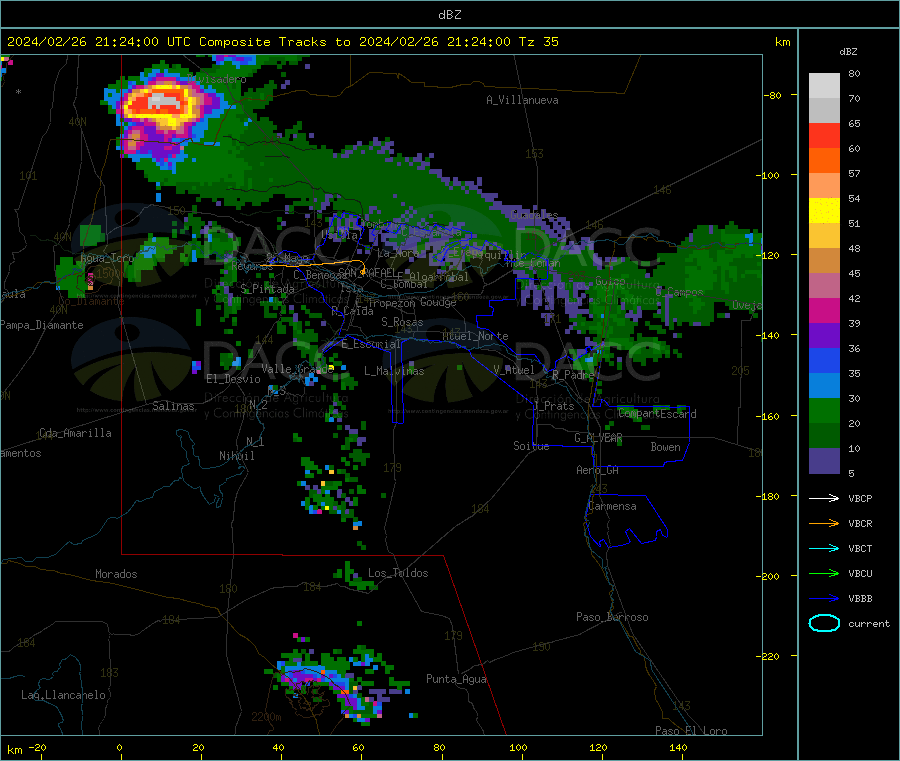Select the slate 5-10 dBZ legend swatch

click(x=824, y=461)
